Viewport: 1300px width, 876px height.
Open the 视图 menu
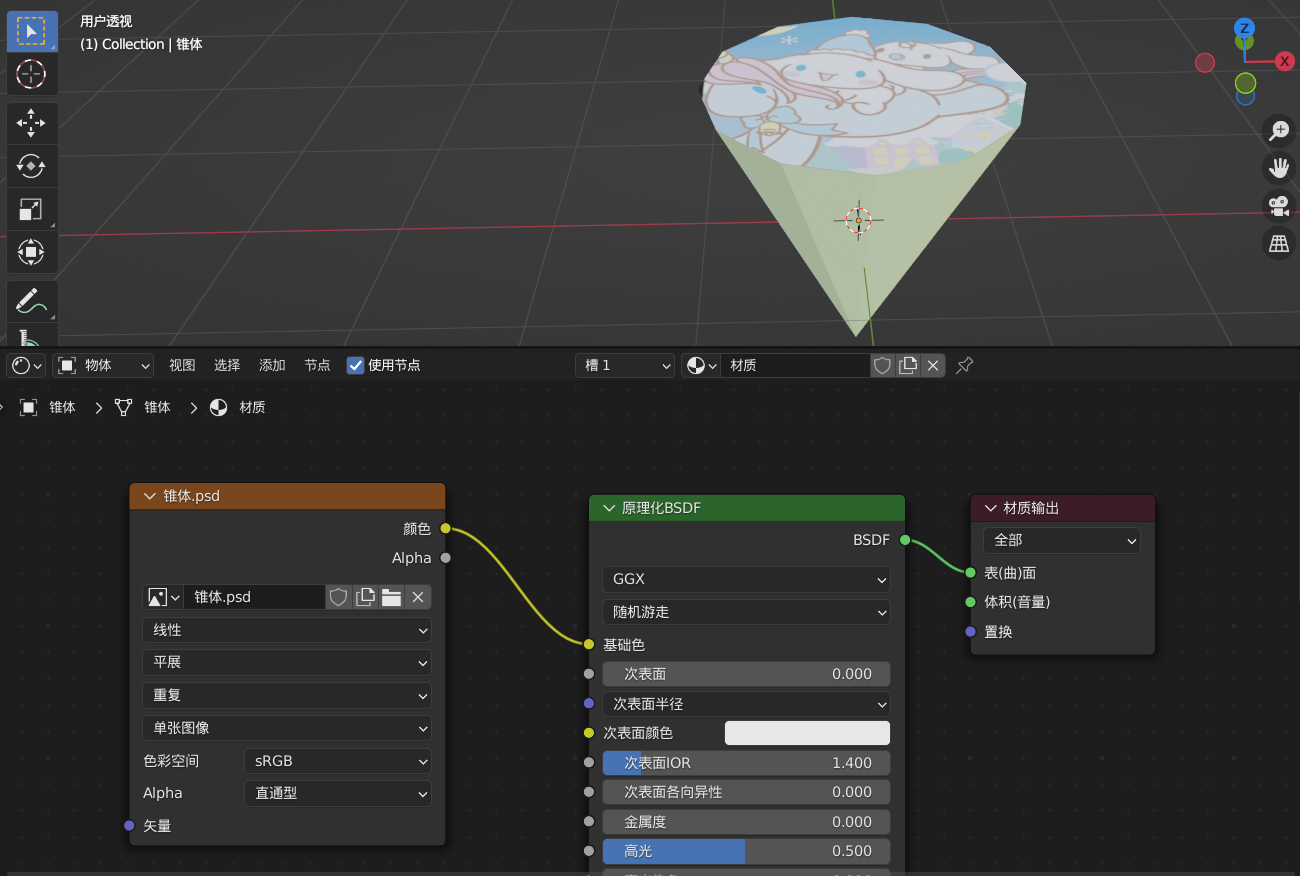click(182, 365)
